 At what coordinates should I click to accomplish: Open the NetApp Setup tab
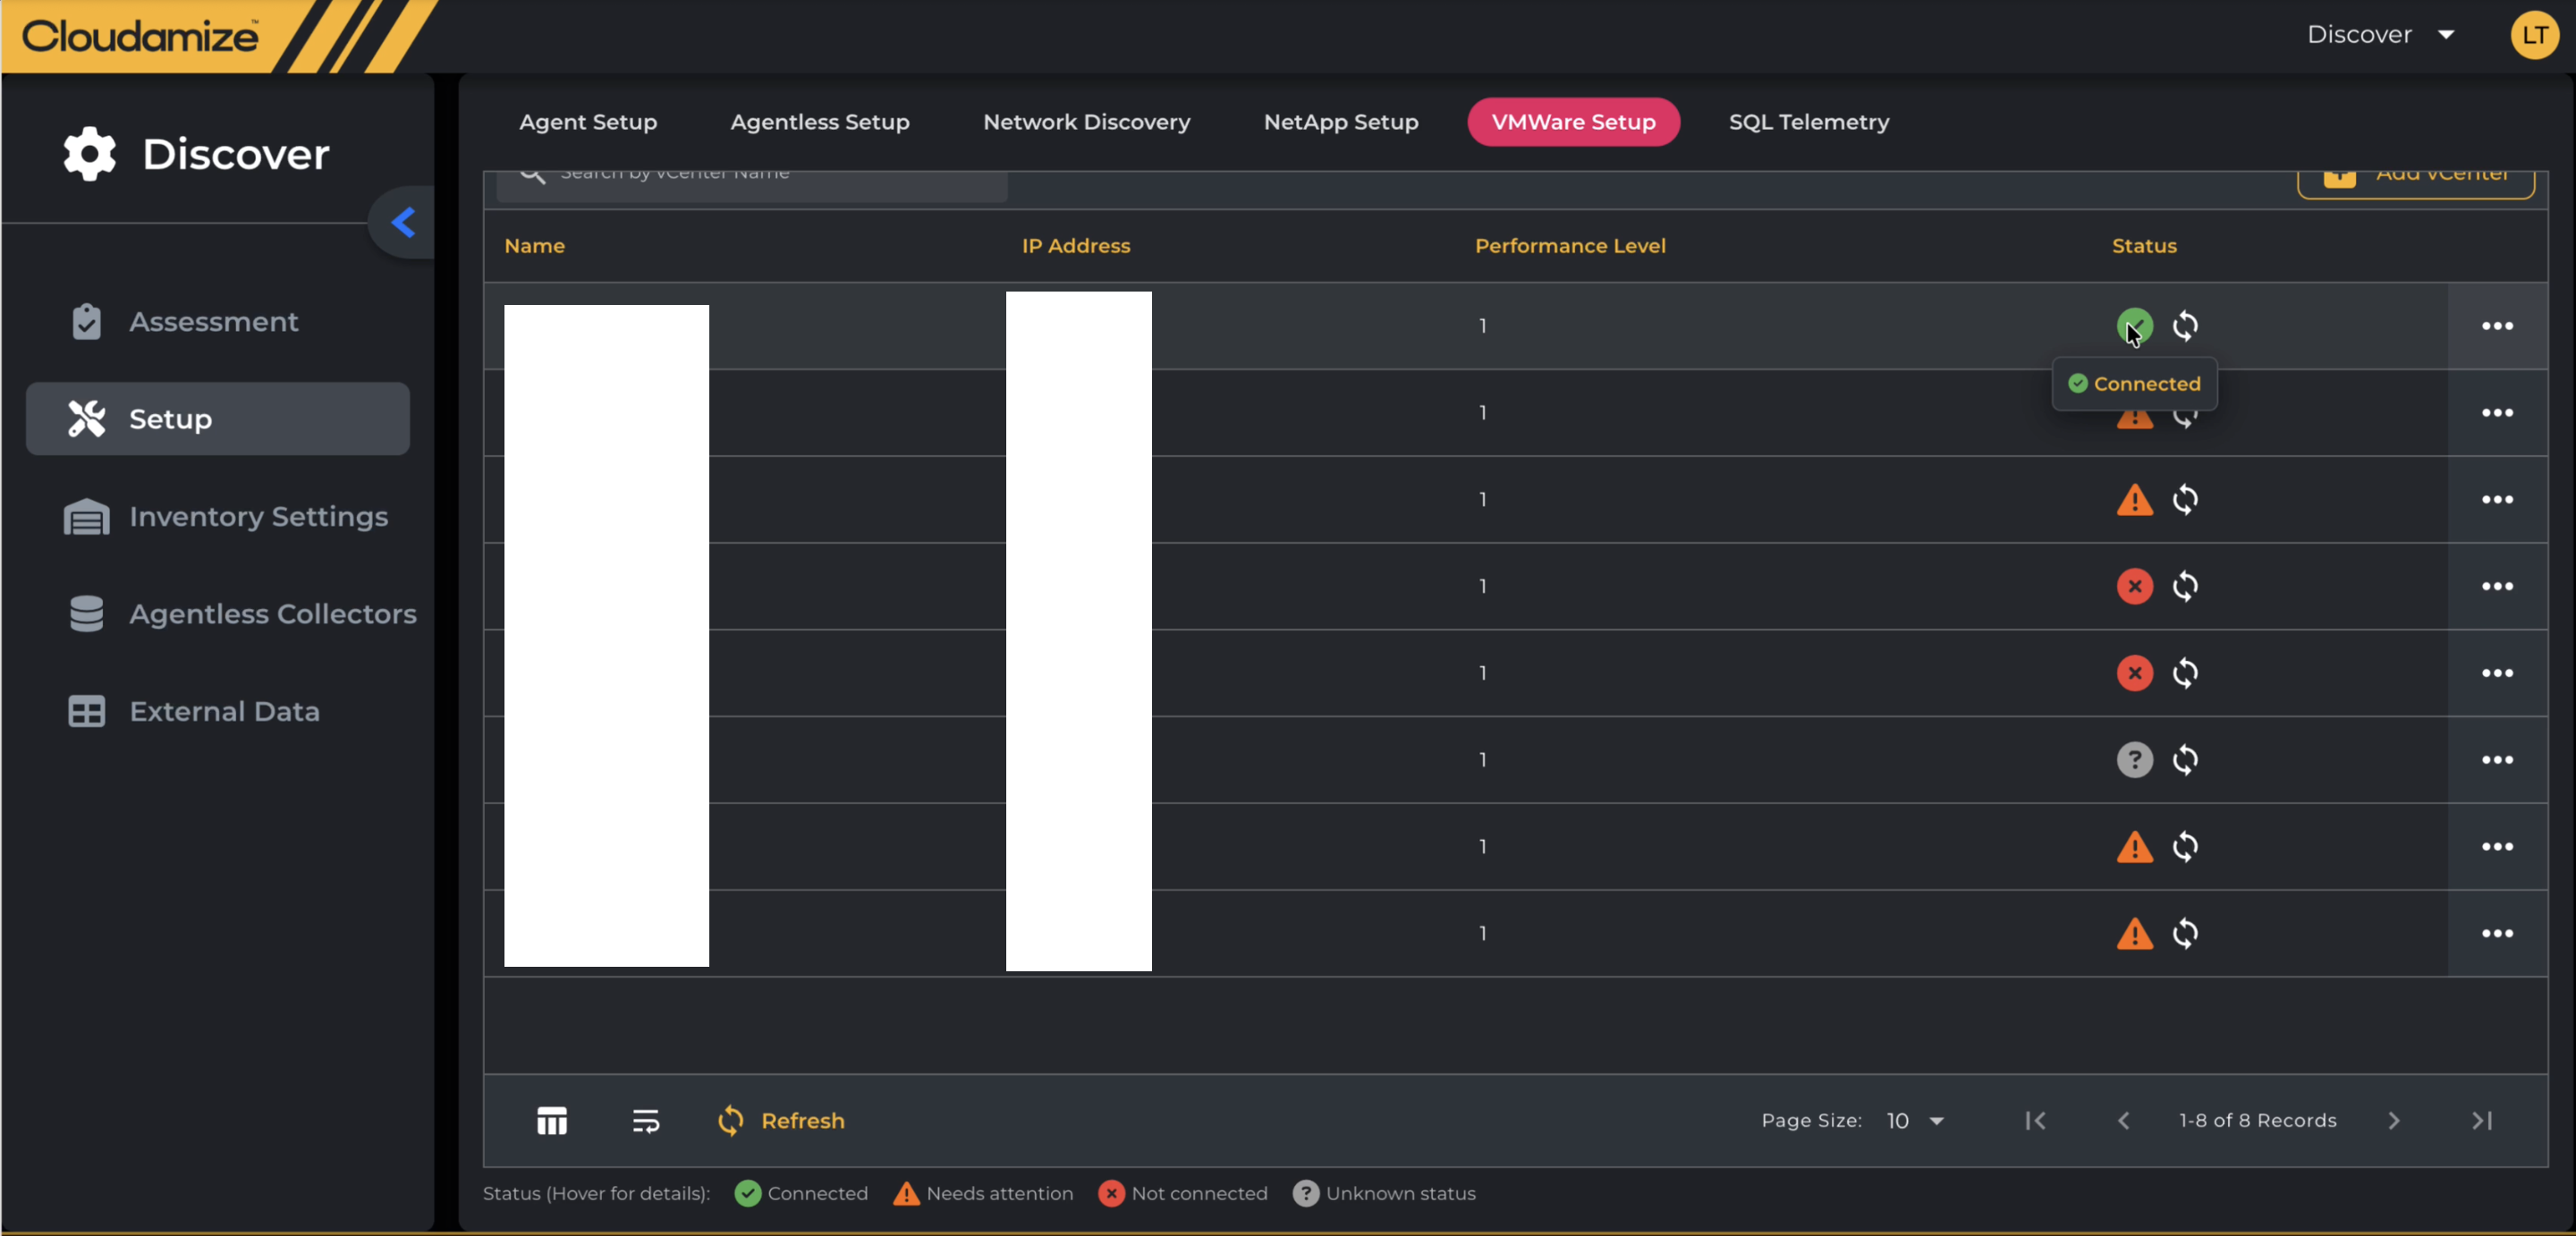coord(1341,122)
